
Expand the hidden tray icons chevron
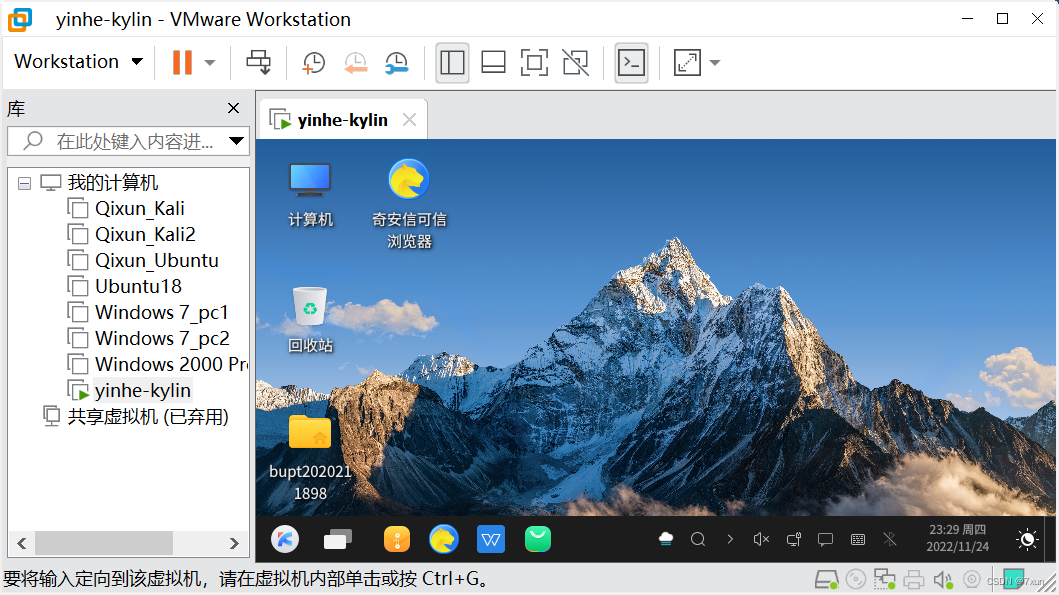[730, 539]
